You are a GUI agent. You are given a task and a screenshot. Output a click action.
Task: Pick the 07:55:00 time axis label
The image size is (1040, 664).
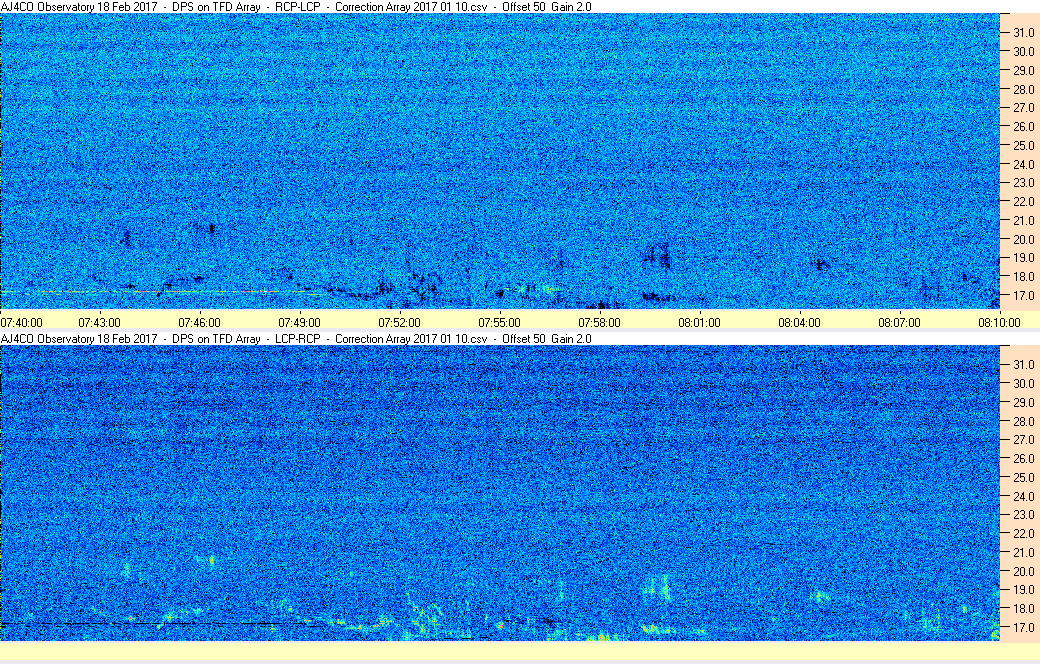(x=499, y=323)
